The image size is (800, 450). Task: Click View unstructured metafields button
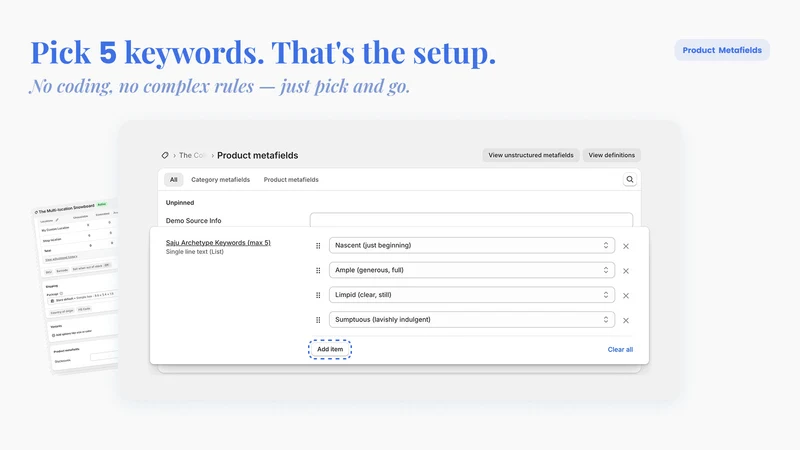coord(531,155)
